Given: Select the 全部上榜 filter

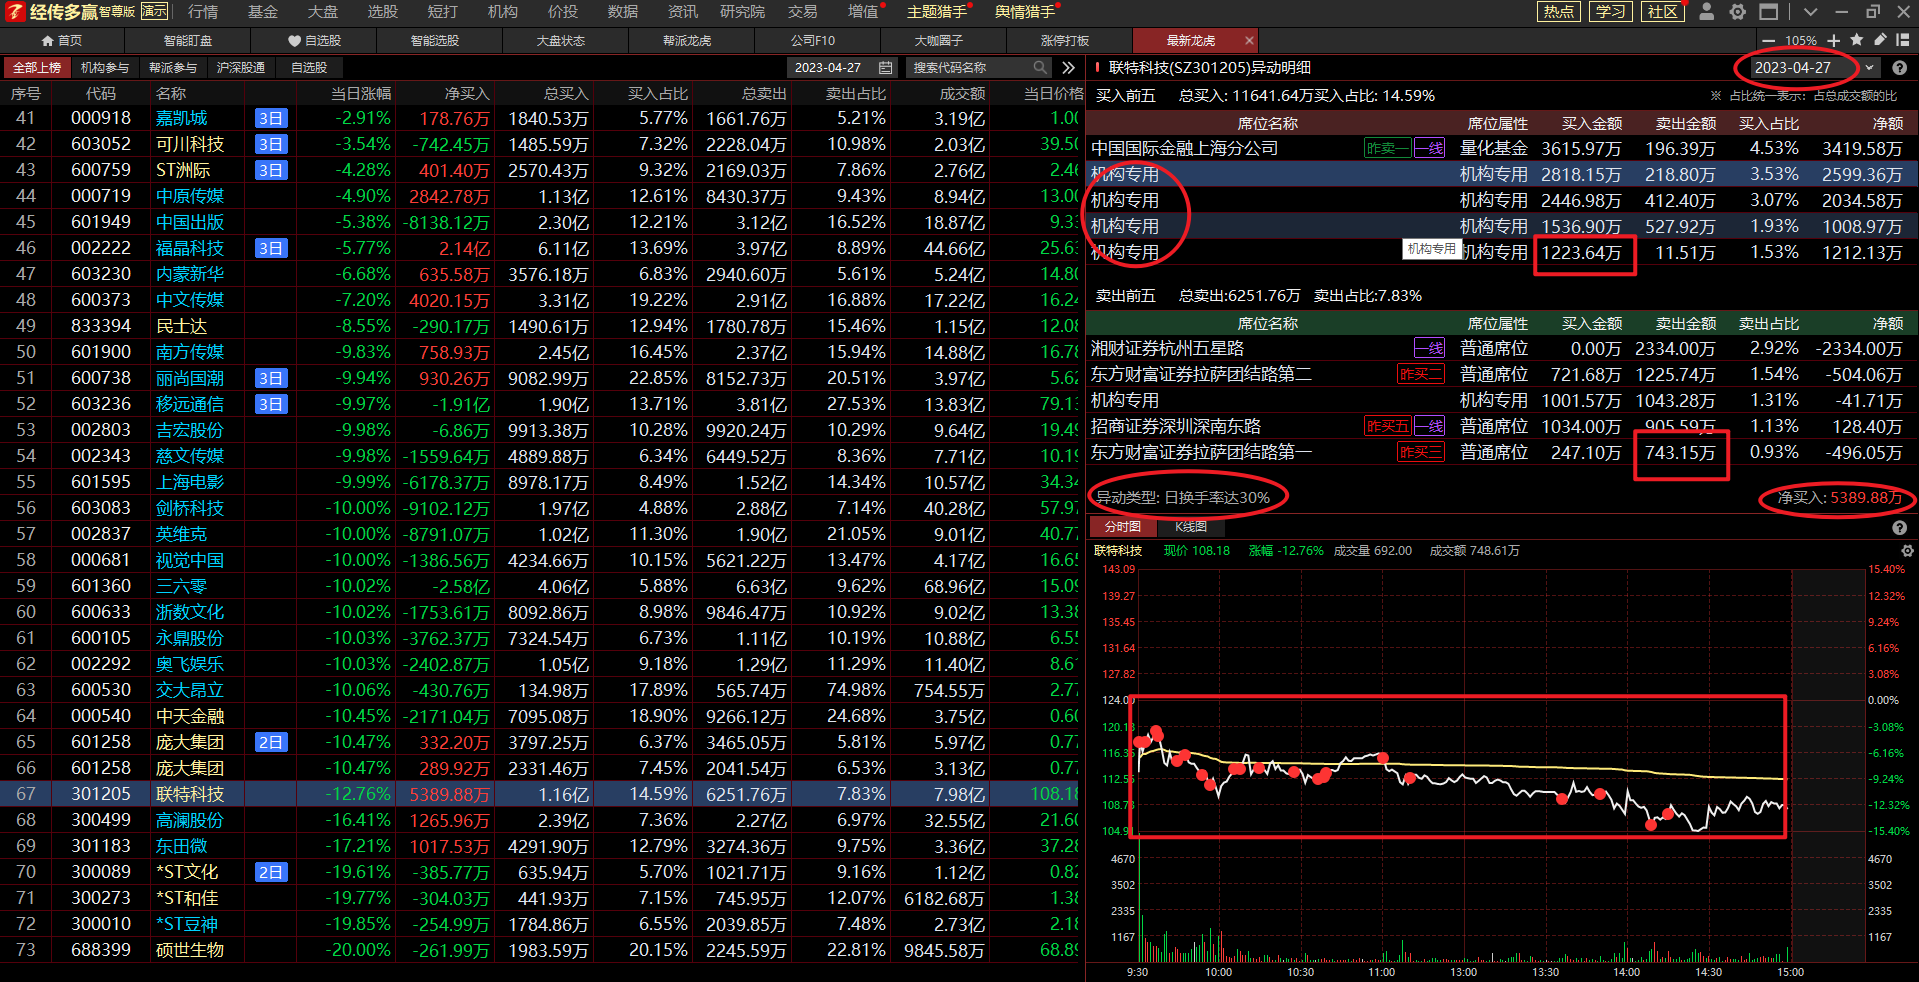Looking at the screenshot, I should pos(37,68).
